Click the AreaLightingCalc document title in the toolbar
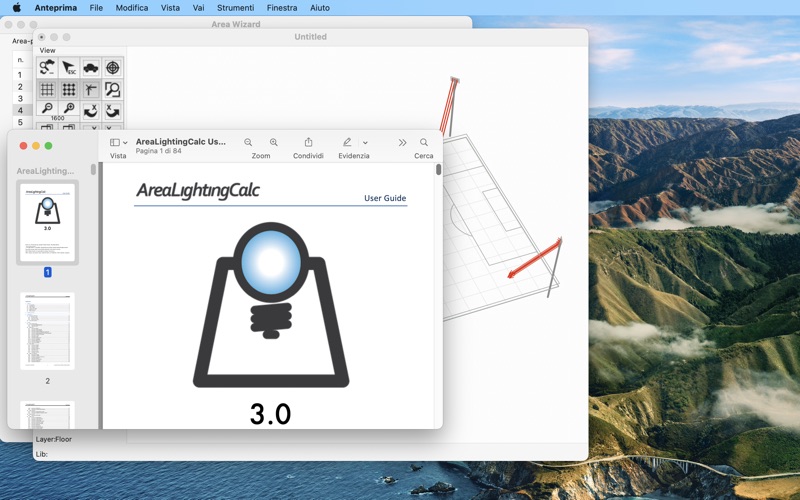Viewport: 800px width, 500px height. click(x=181, y=141)
